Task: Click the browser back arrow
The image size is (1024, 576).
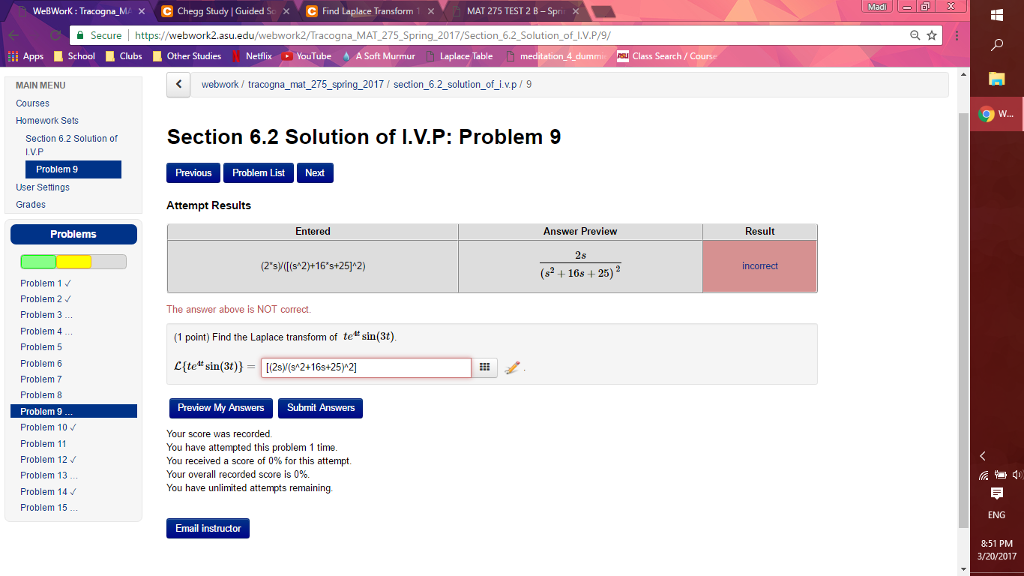Action: click(x=14, y=35)
